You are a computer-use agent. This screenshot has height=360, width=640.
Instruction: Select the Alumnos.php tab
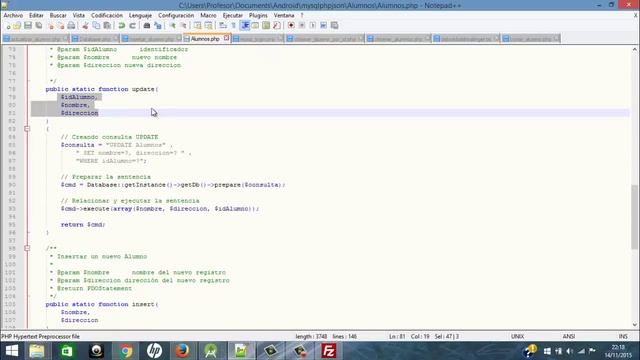pos(205,39)
